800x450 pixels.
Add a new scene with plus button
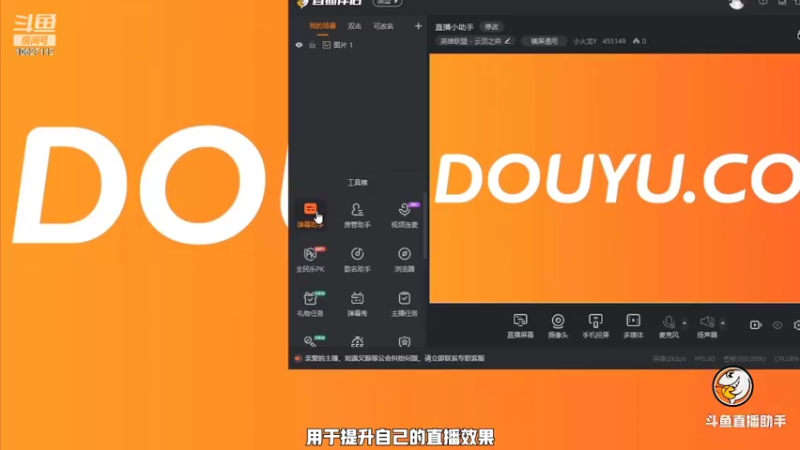pyautogui.click(x=418, y=26)
